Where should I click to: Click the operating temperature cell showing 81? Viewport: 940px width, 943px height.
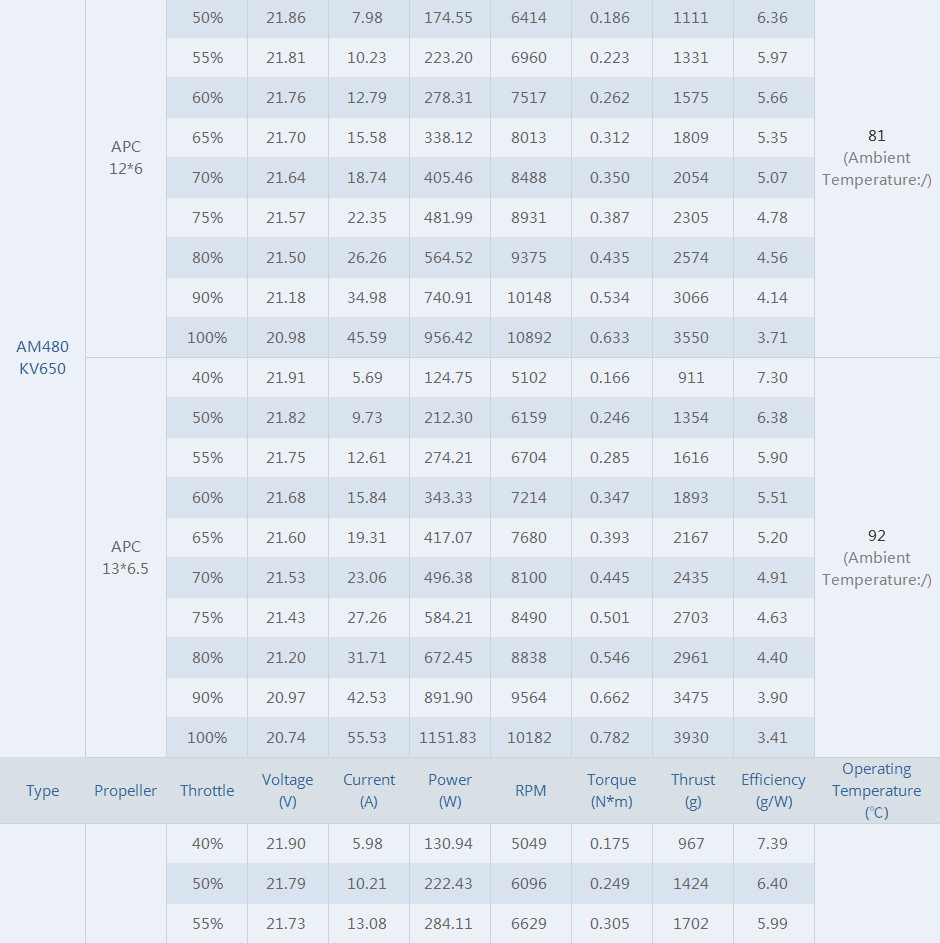coord(877,158)
